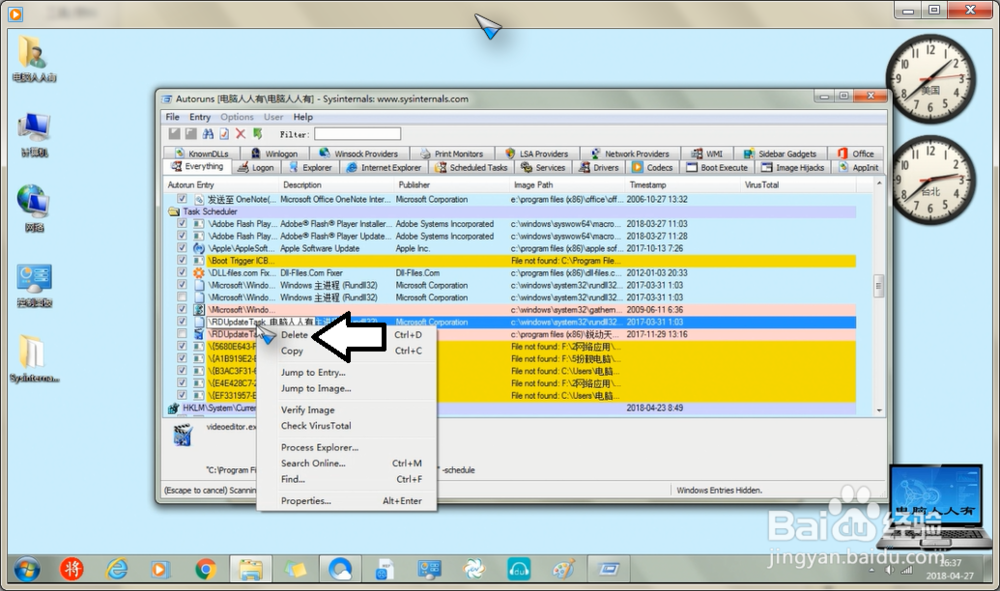The image size is (1000, 591).
Task: Click the Filter input field
Action: click(x=357, y=134)
